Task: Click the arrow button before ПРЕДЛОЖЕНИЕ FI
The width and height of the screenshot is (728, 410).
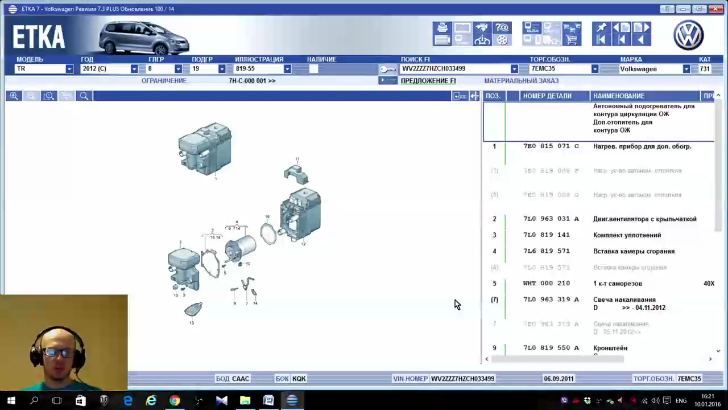Action: (x=388, y=80)
